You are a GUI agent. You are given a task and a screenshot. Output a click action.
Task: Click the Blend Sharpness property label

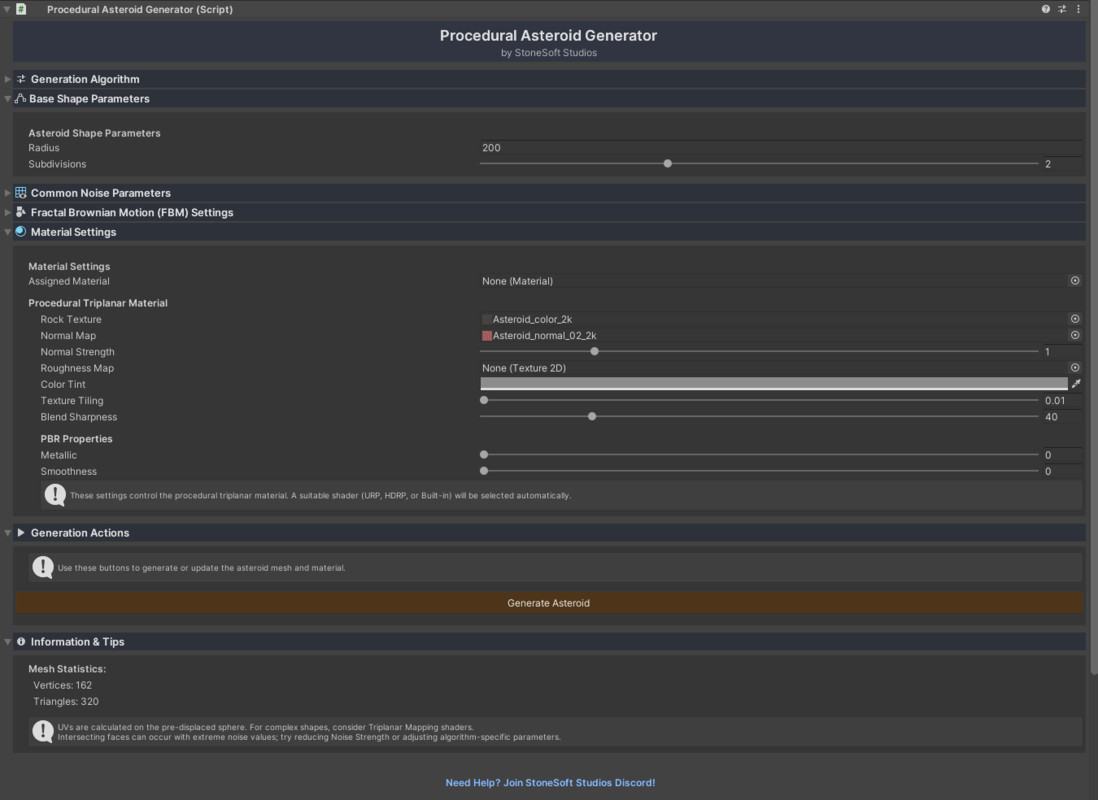pos(78,417)
